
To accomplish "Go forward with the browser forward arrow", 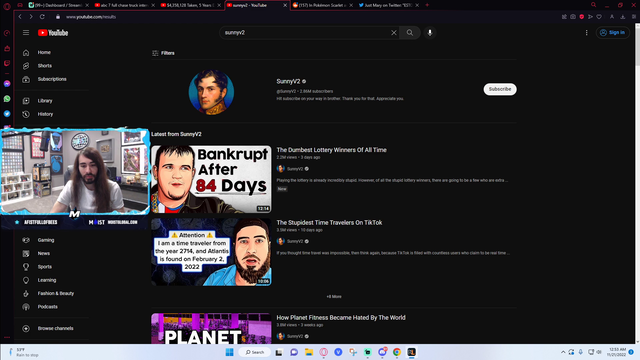I will [31, 17].
